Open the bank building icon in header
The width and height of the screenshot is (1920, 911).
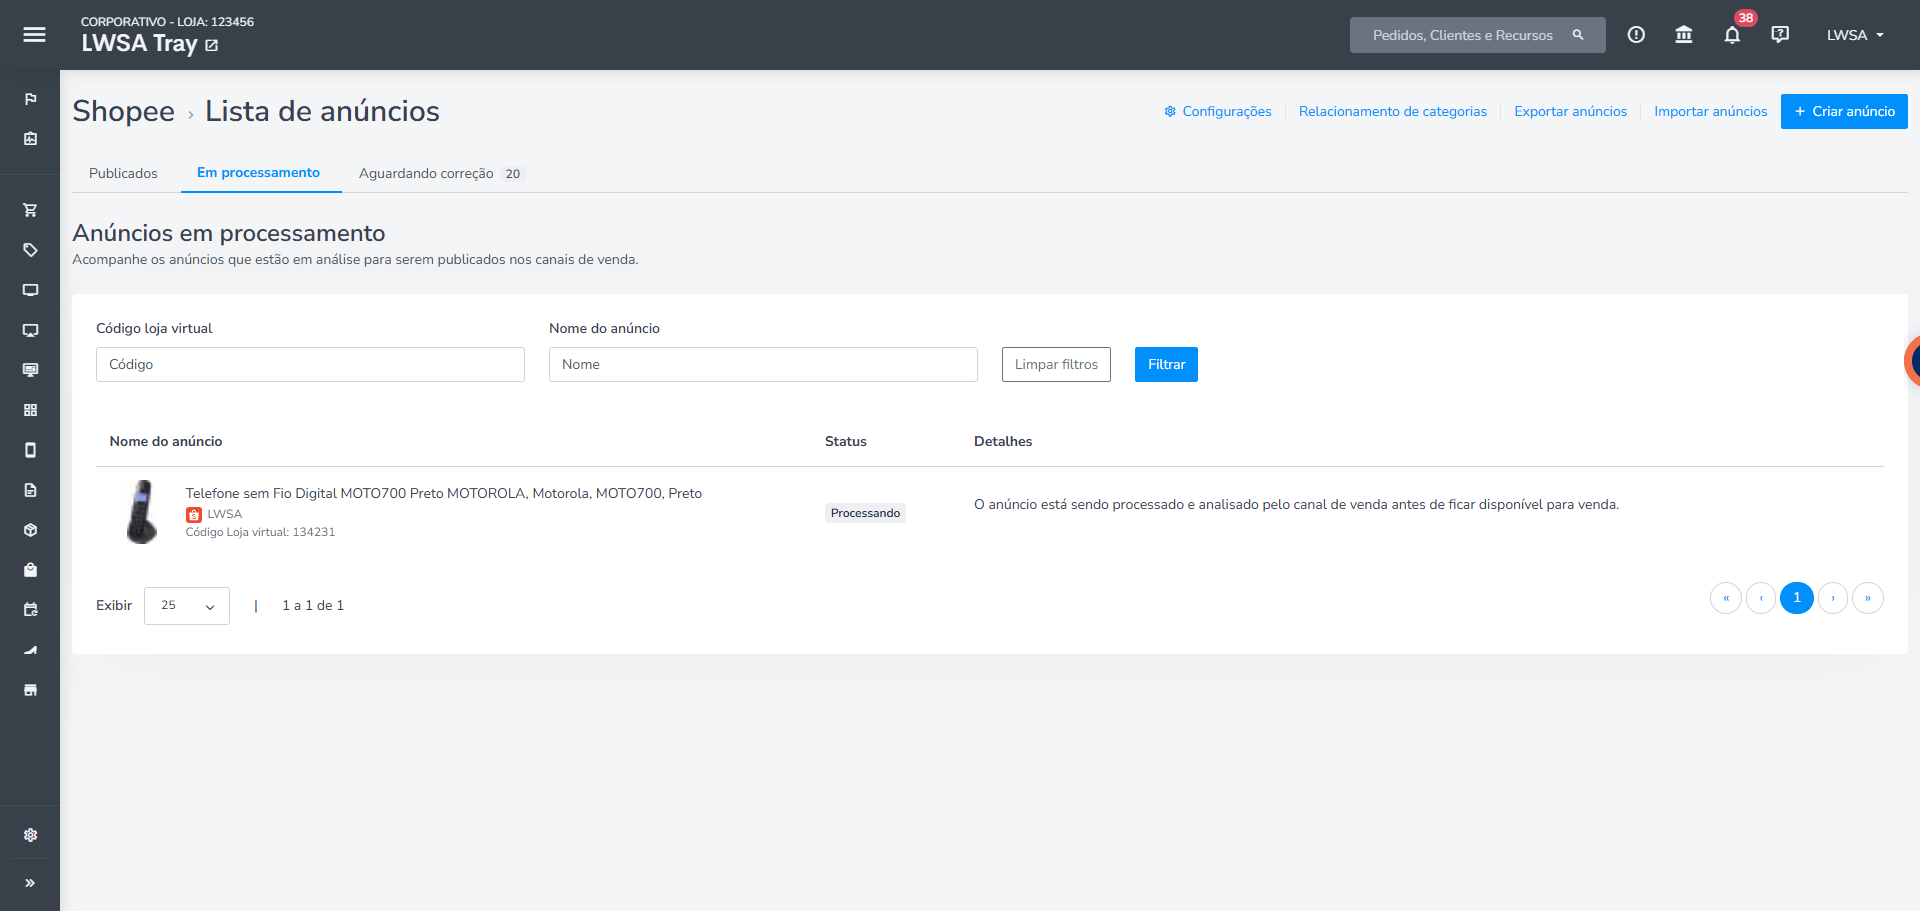pyautogui.click(x=1684, y=35)
